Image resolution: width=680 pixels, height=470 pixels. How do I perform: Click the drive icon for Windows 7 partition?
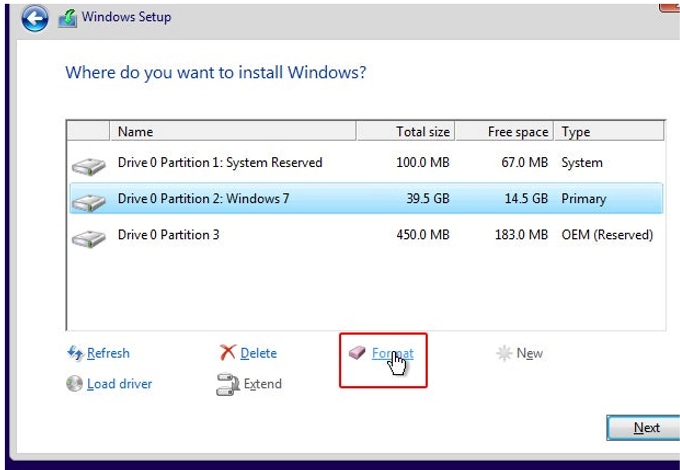tap(89, 201)
